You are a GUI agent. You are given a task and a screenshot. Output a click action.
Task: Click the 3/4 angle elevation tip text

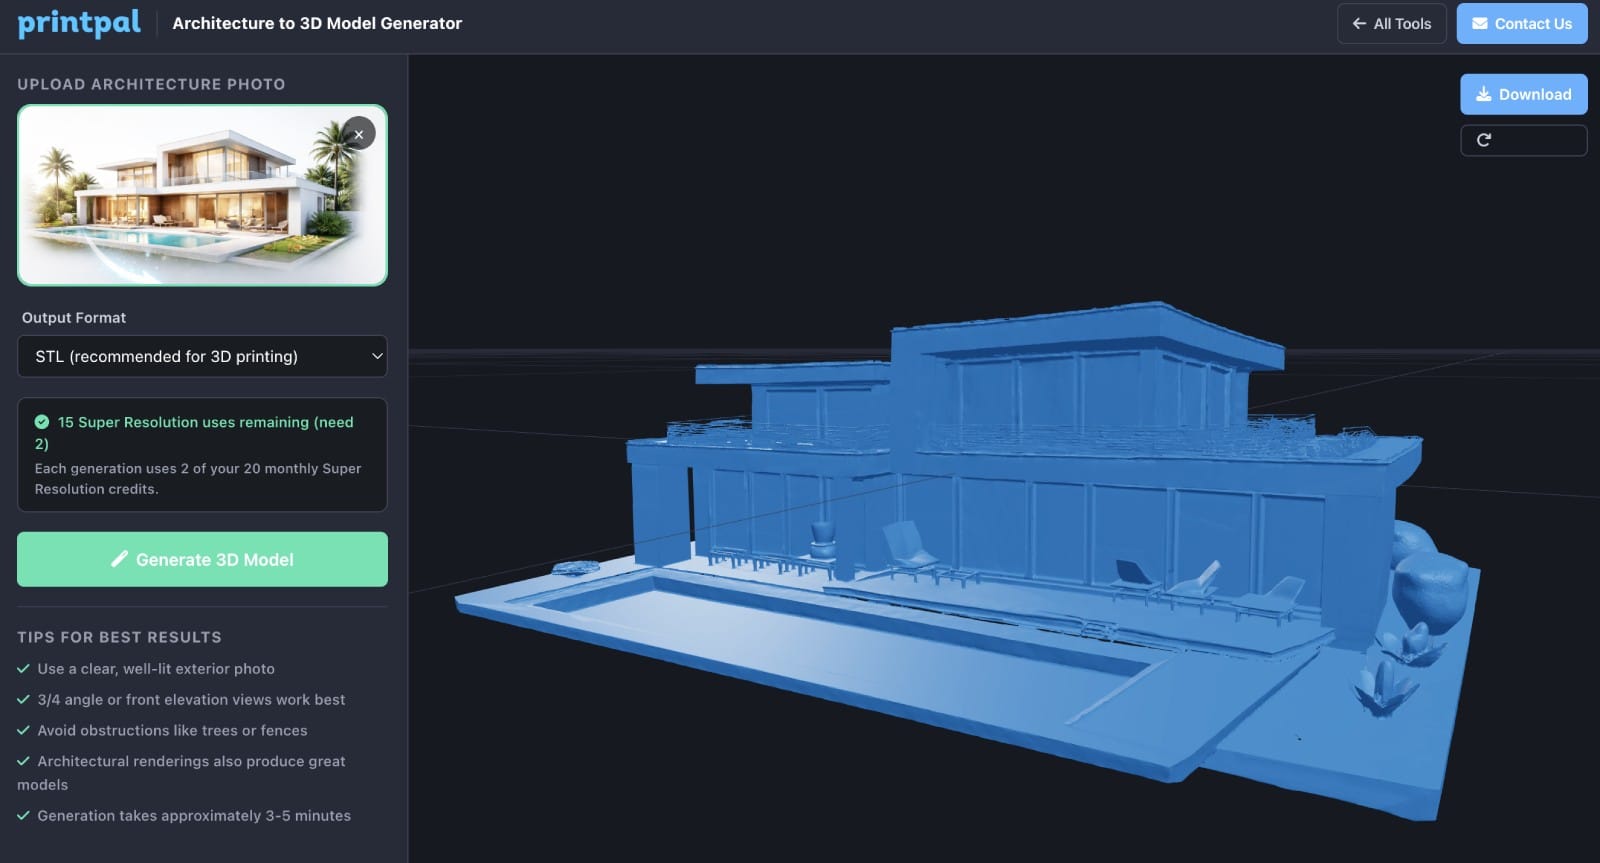[x=191, y=700]
